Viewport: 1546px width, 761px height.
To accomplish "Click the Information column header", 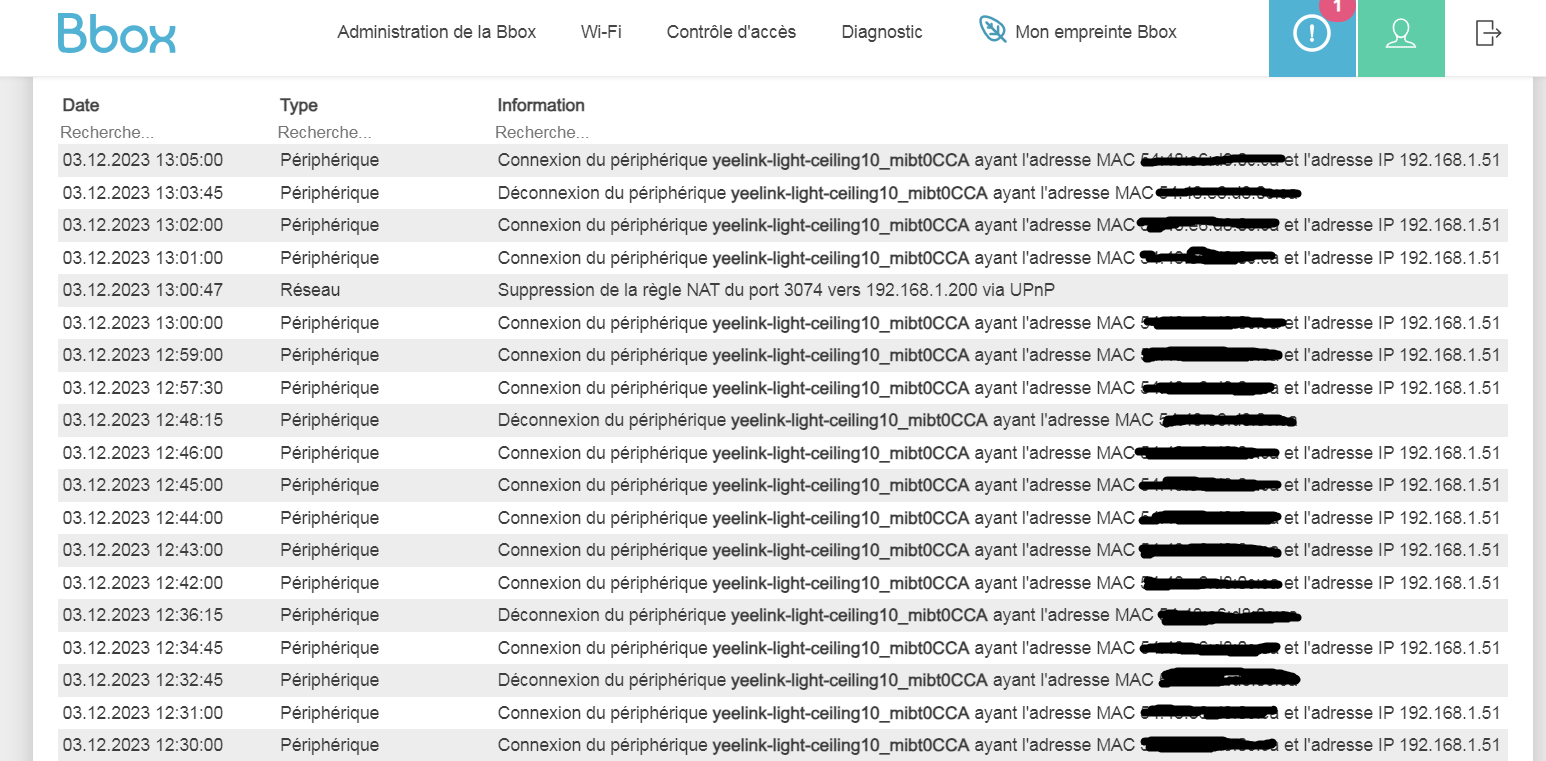I will (x=541, y=105).
